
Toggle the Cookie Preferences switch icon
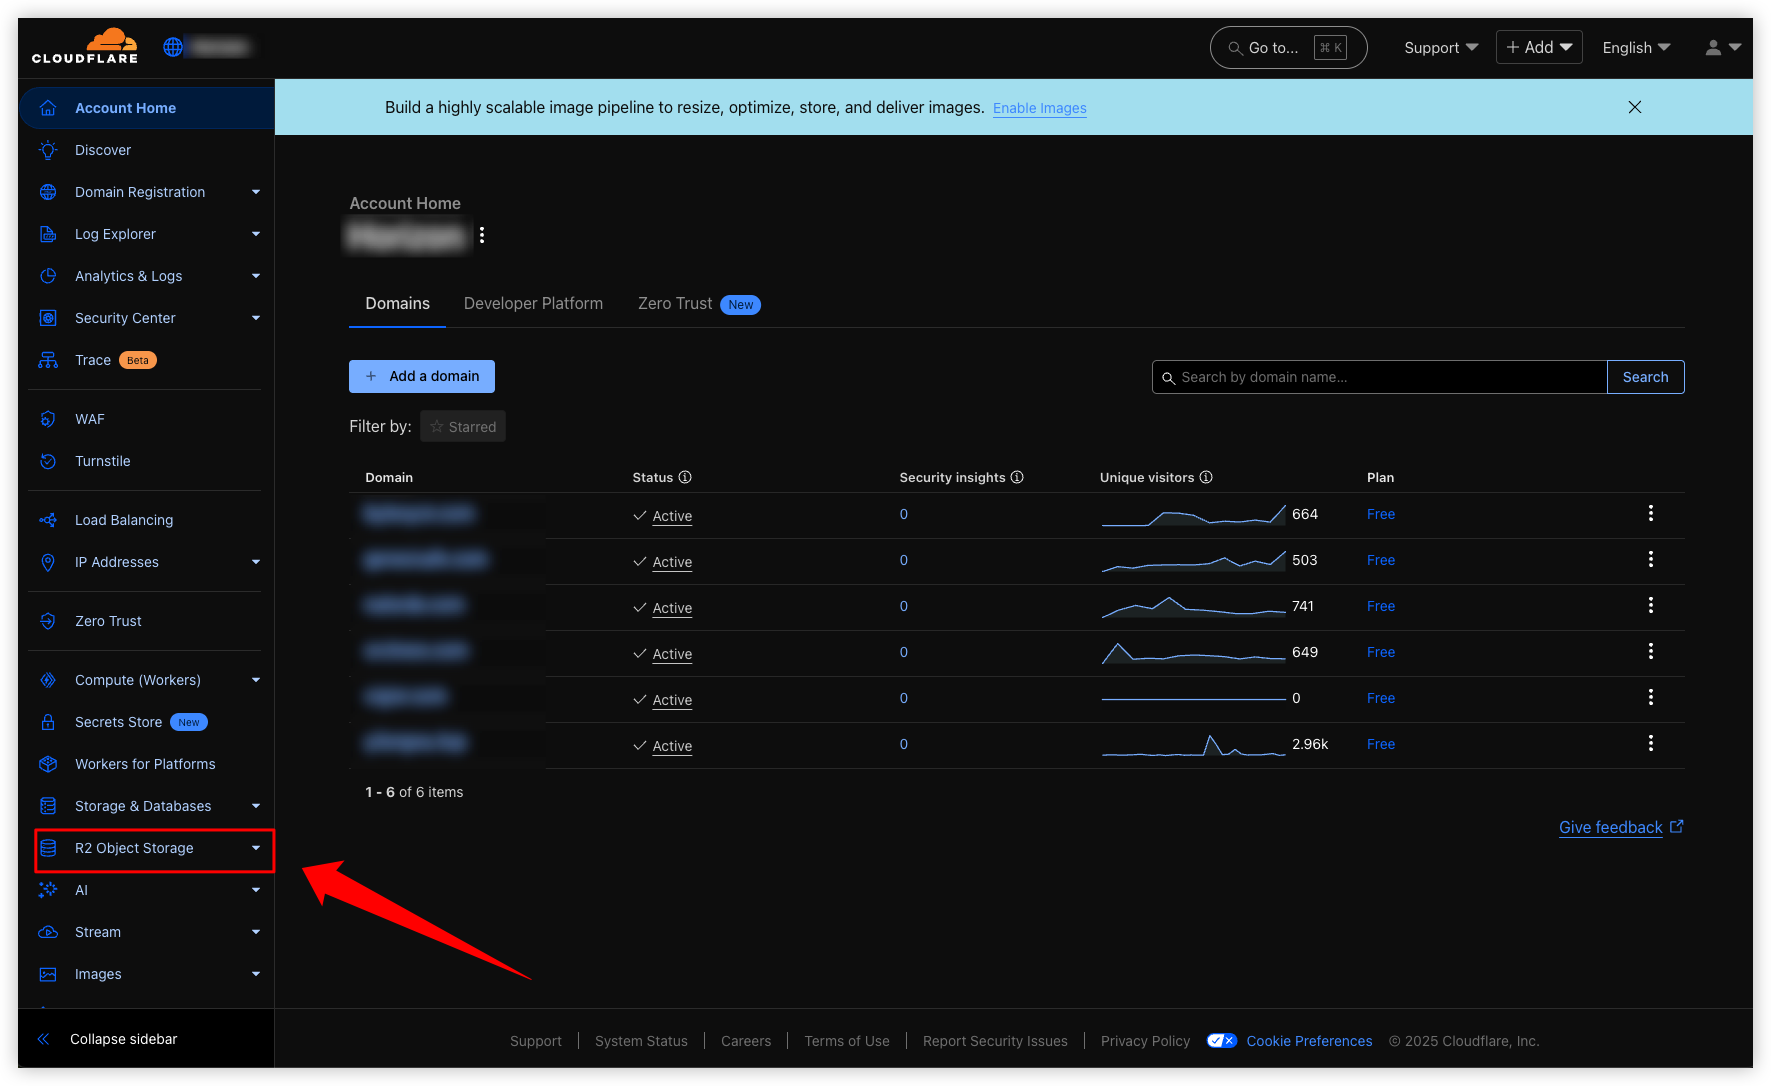(x=1222, y=1041)
